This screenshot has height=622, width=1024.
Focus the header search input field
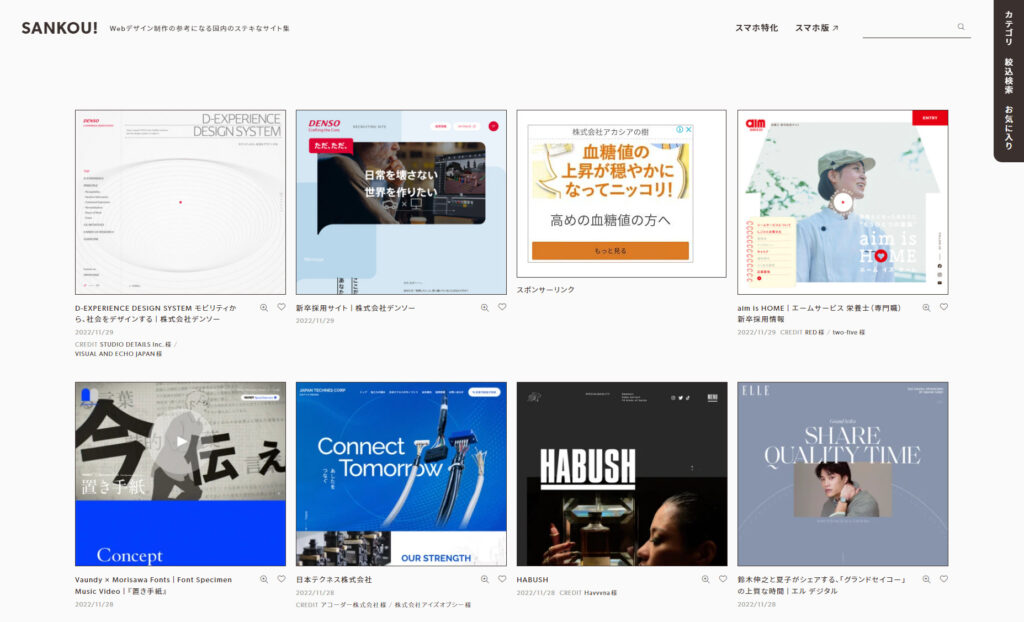coord(916,27)
